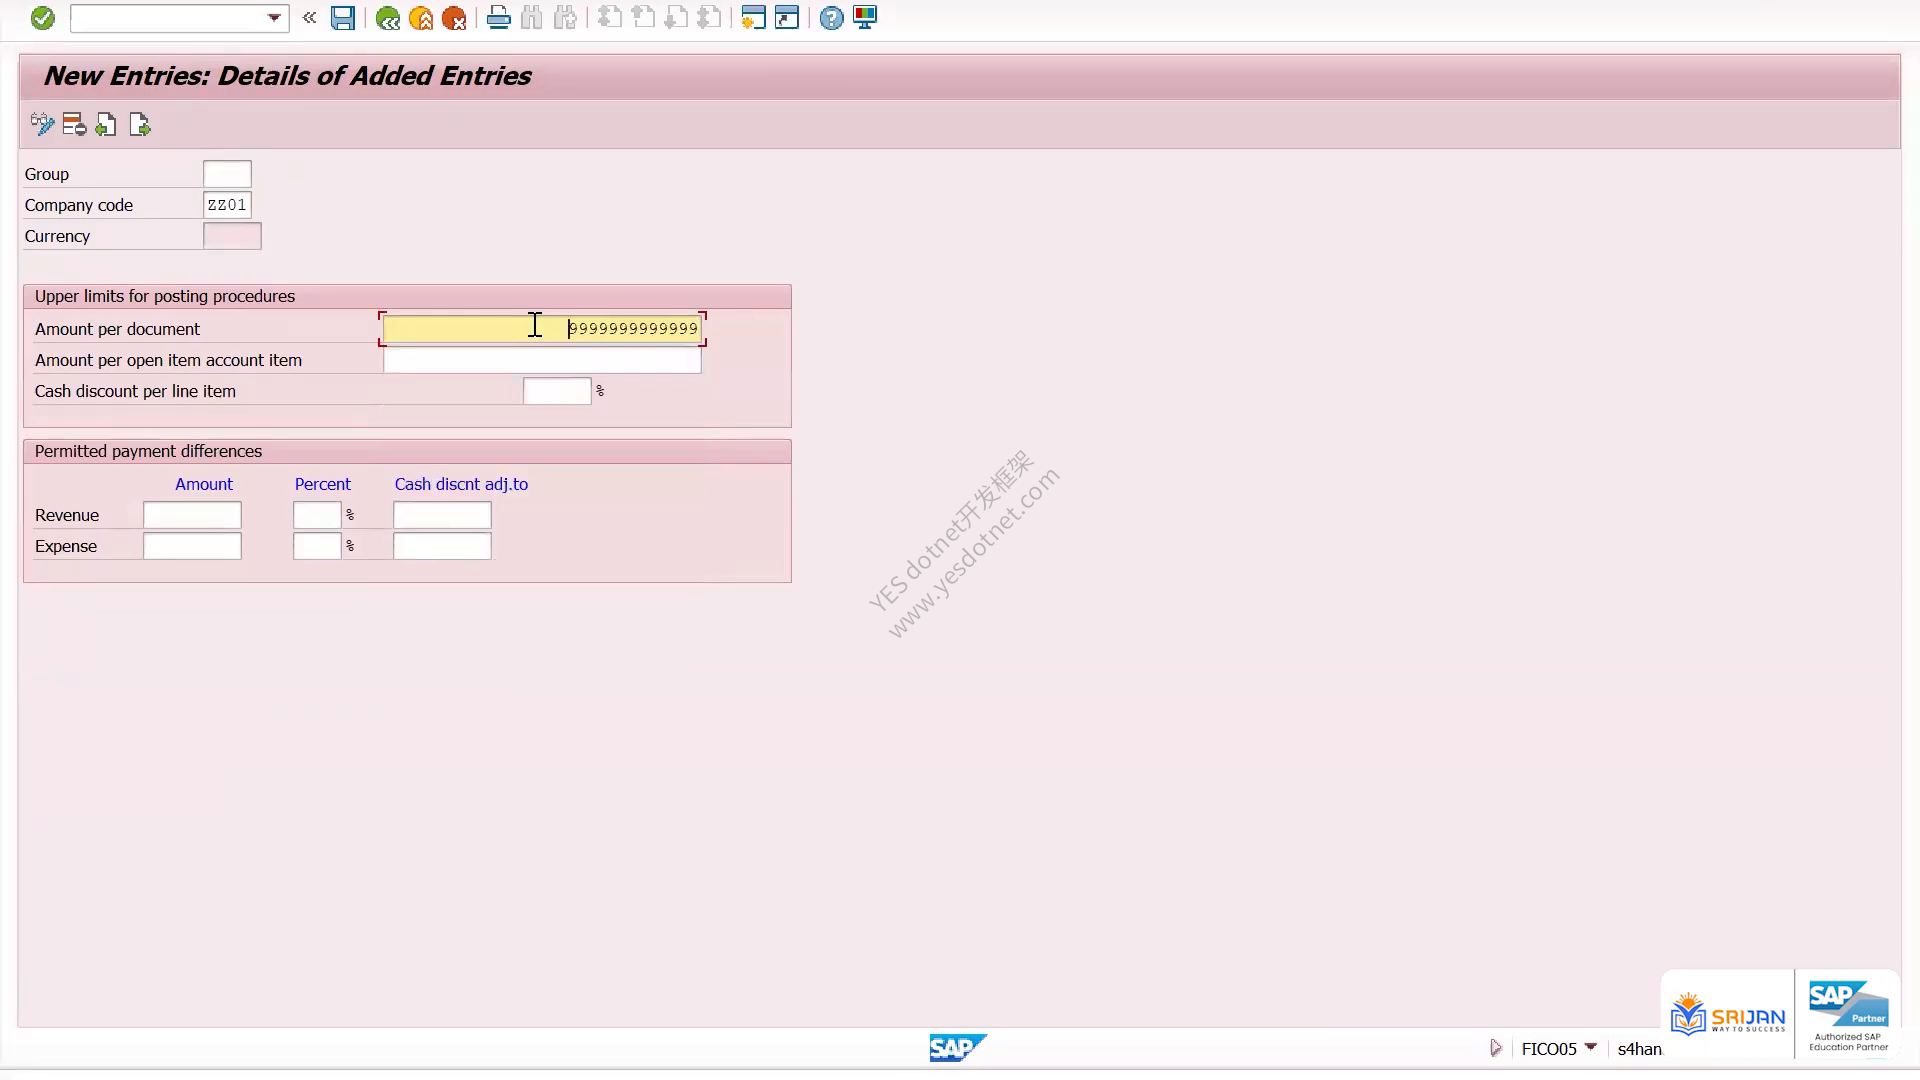Click the Revenue Amount field
Screen dimensions: 1920x1080
[192, 515]
